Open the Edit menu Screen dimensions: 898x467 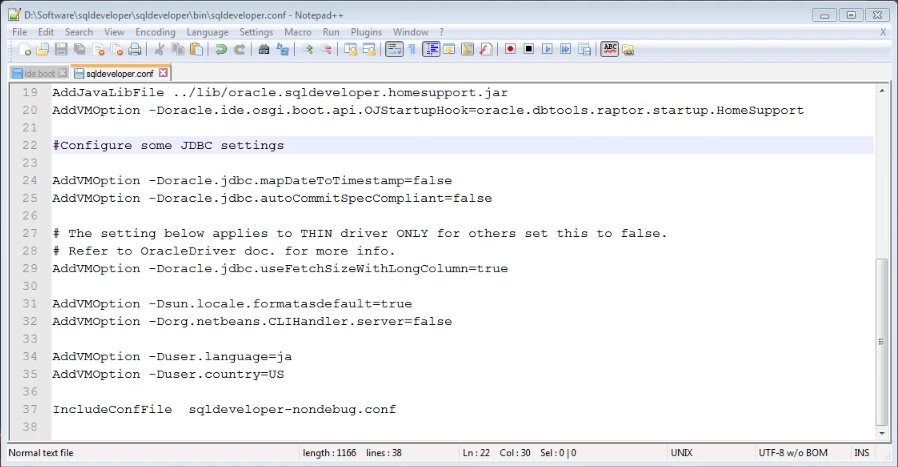[x=46, y=32]
